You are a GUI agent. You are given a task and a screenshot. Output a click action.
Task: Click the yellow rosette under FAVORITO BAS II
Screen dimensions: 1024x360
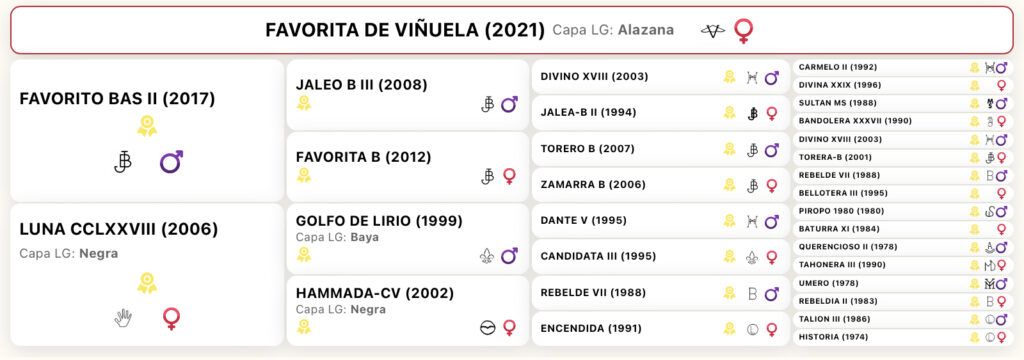147,126
